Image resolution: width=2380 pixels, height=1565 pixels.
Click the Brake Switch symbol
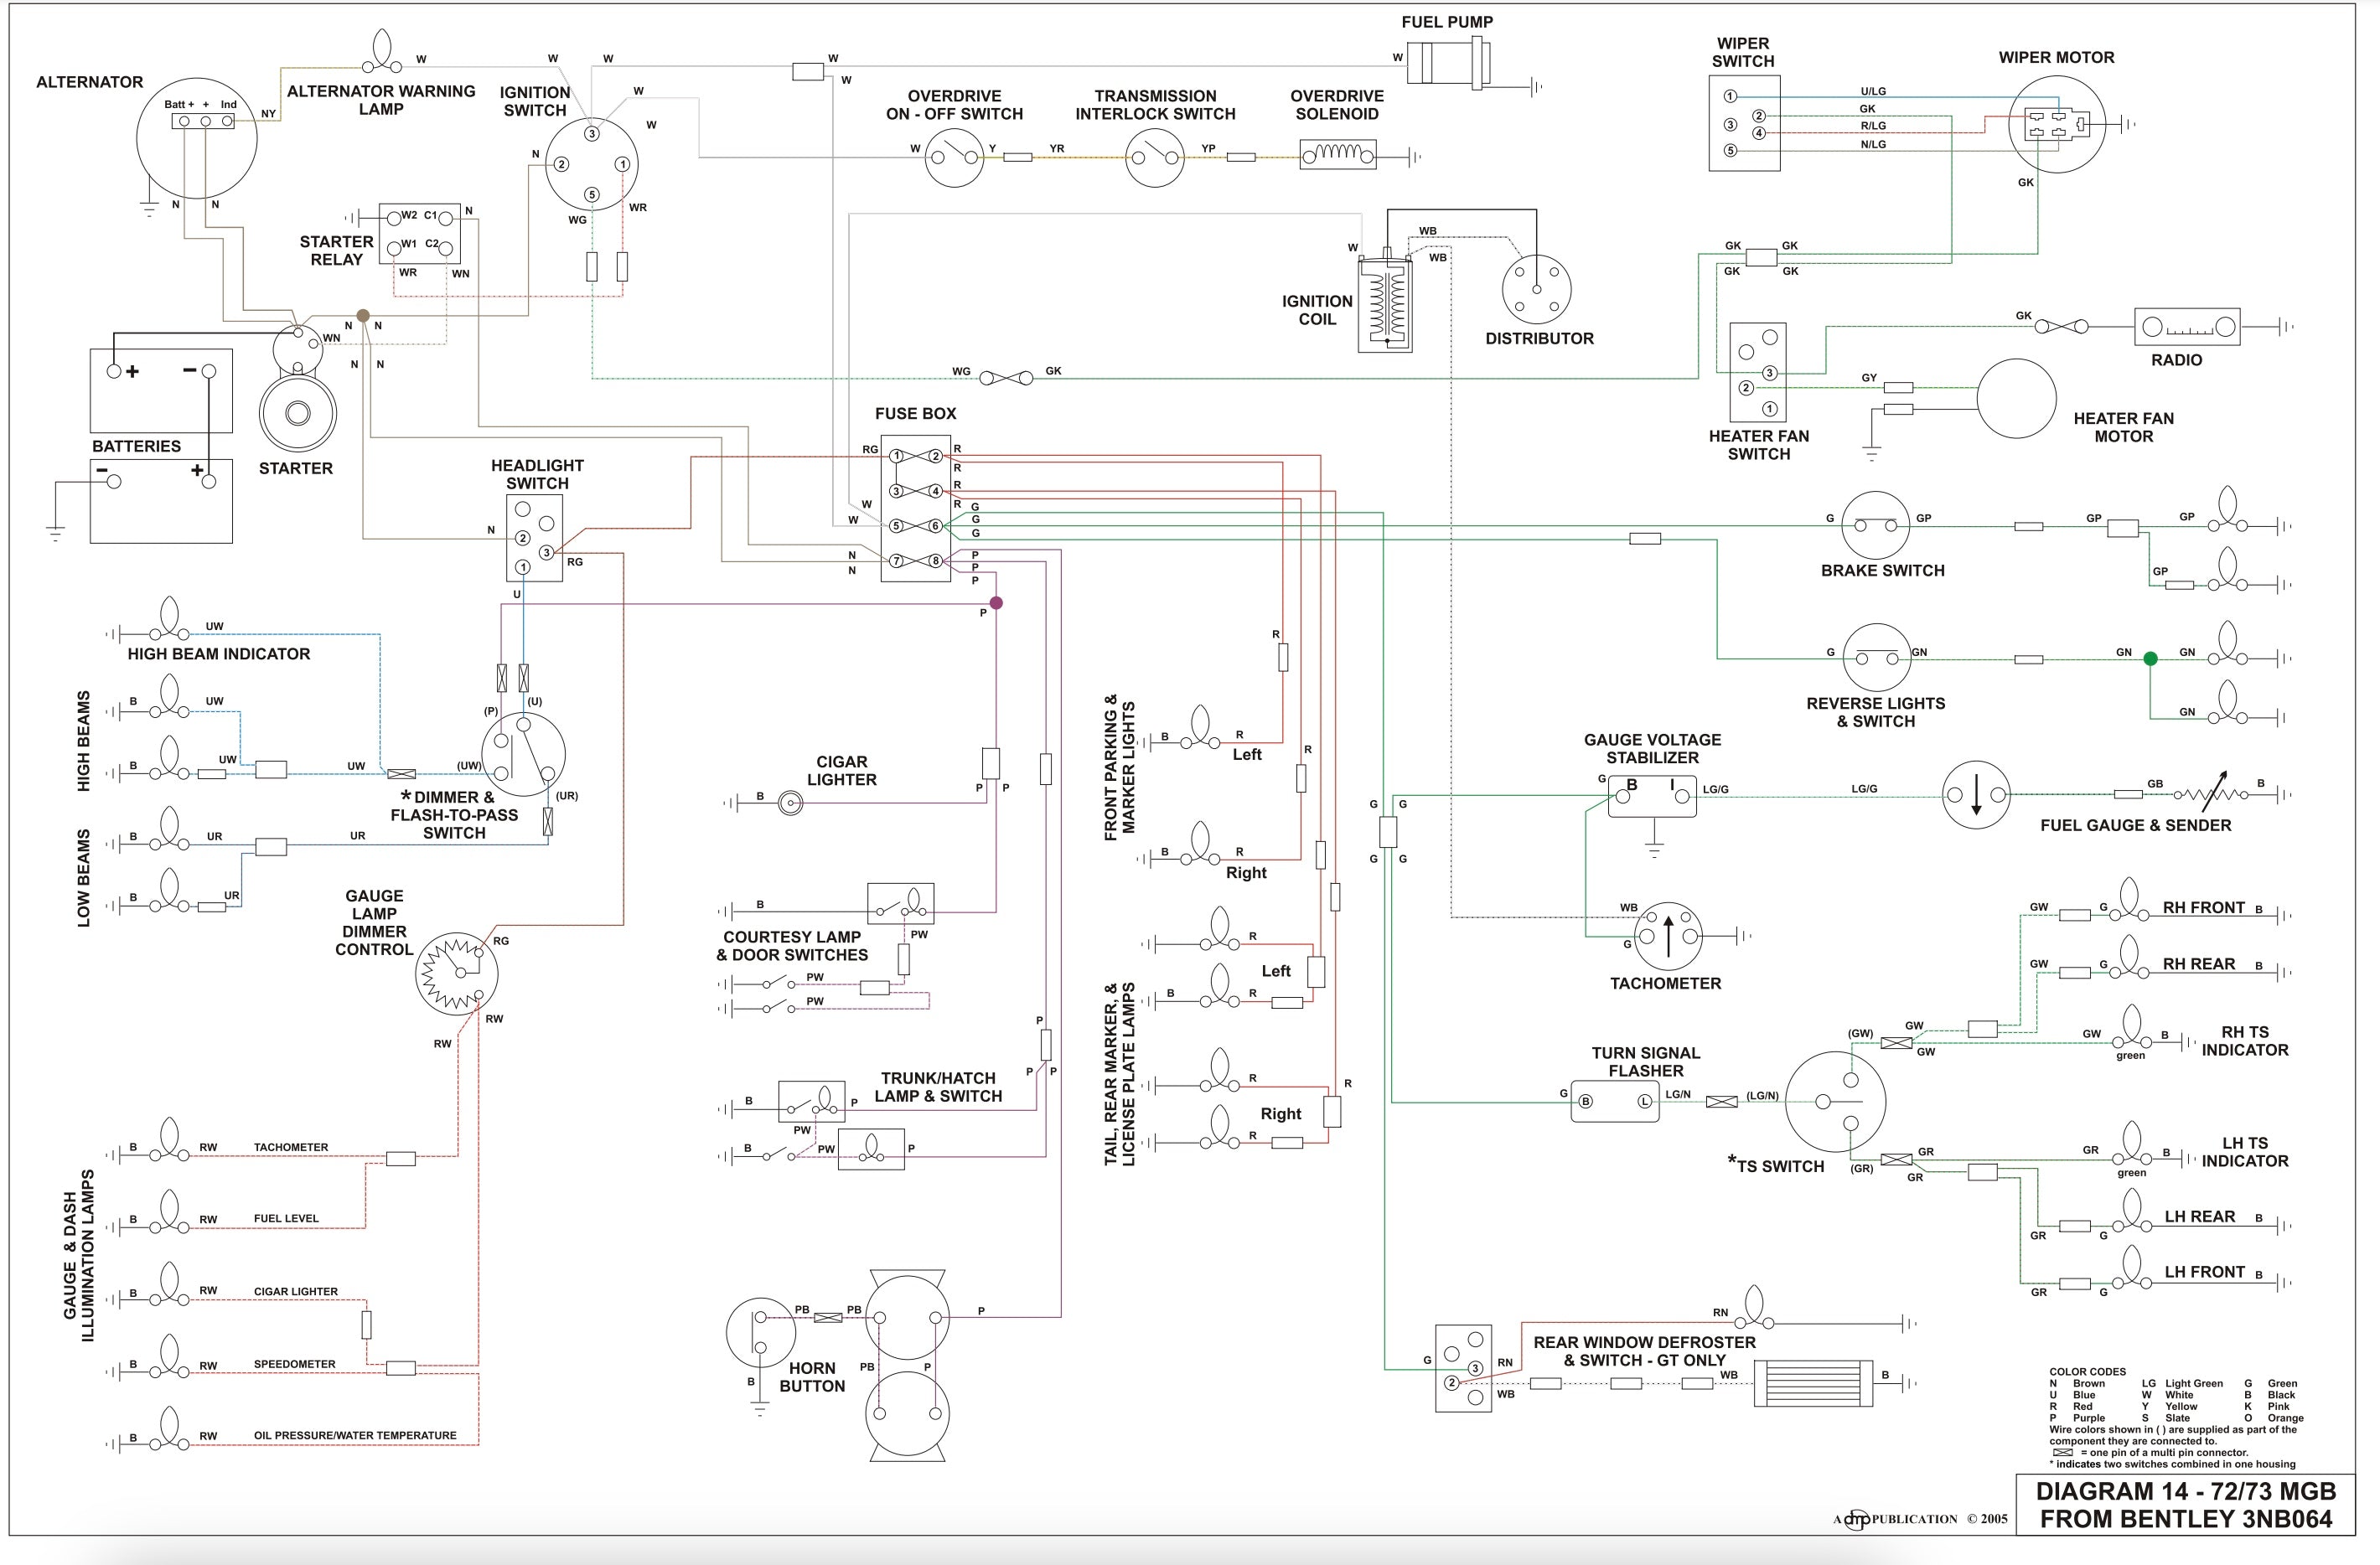tap(1875, 525)
